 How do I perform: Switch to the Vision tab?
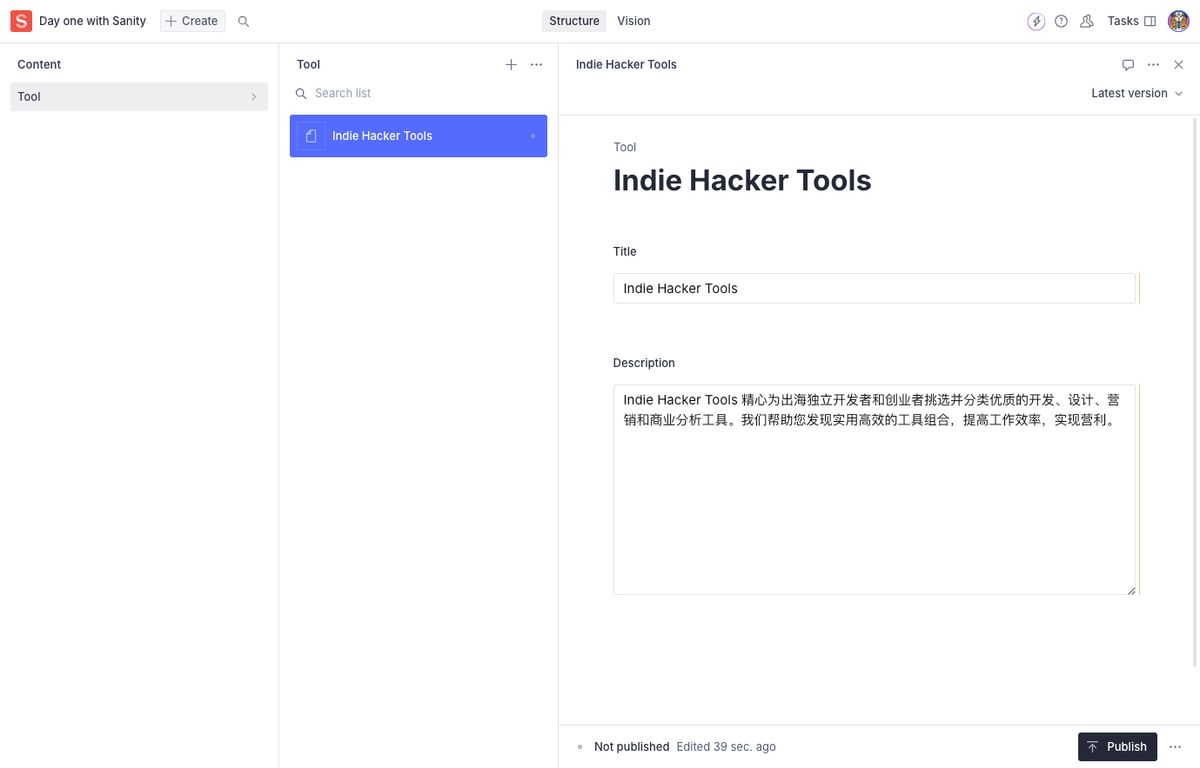634,21
